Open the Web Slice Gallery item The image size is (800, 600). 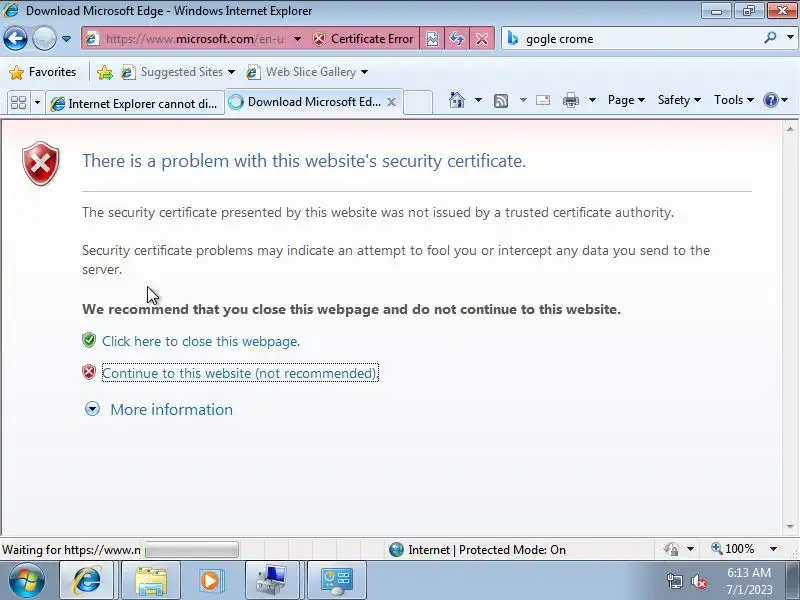pyautogui.click(x=307, y=72)
